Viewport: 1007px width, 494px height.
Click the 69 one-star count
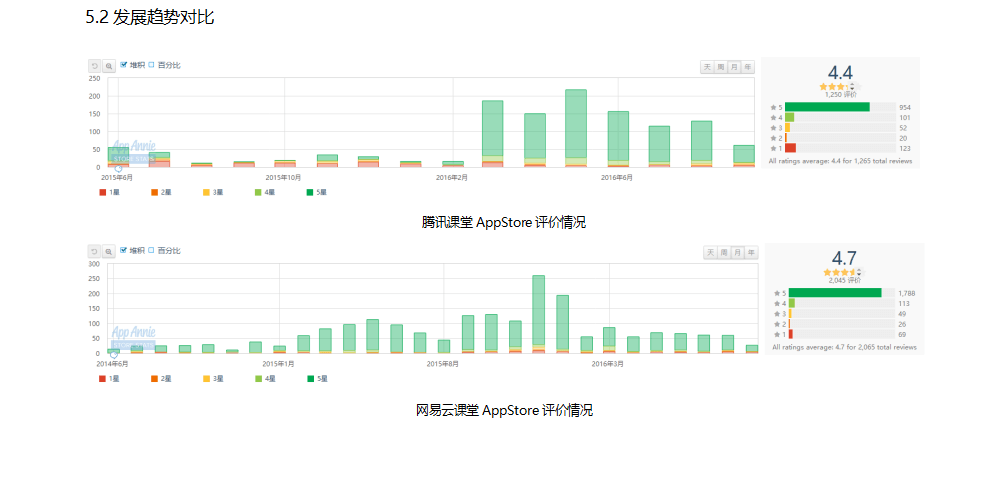(x=902, y=335)
